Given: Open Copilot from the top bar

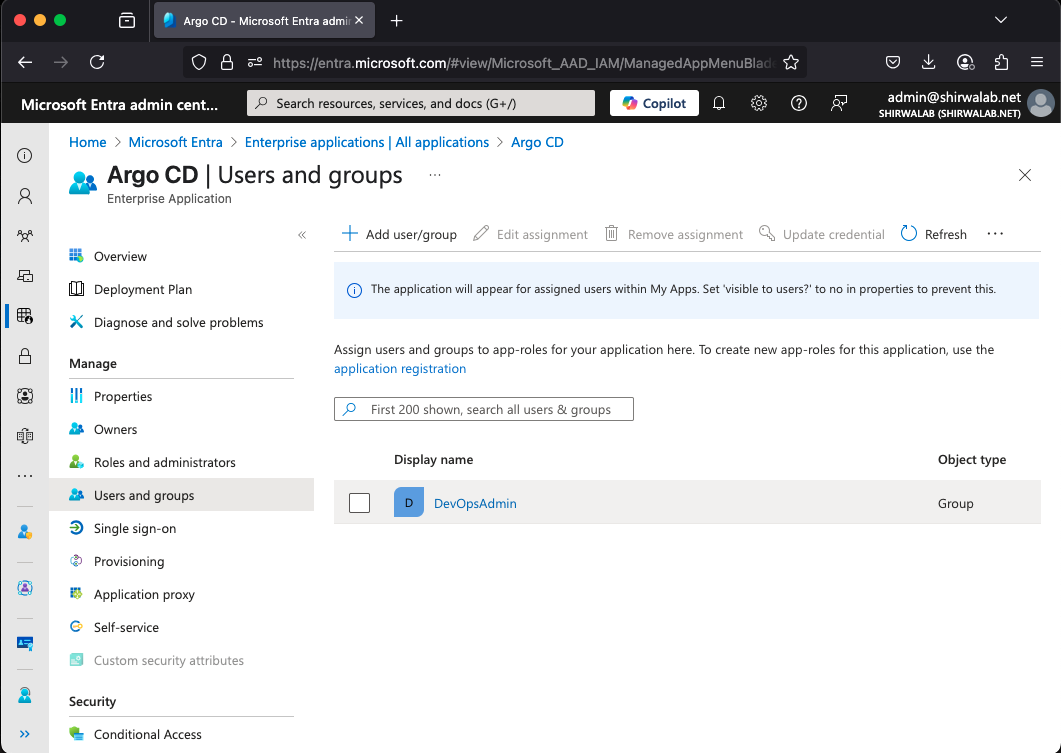Looking at the screenshot, I should tap(654, 103).
